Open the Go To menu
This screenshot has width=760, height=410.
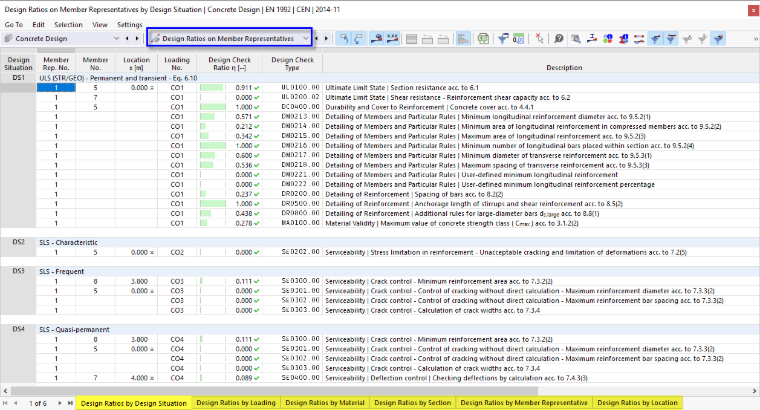(x=14, y=24)
